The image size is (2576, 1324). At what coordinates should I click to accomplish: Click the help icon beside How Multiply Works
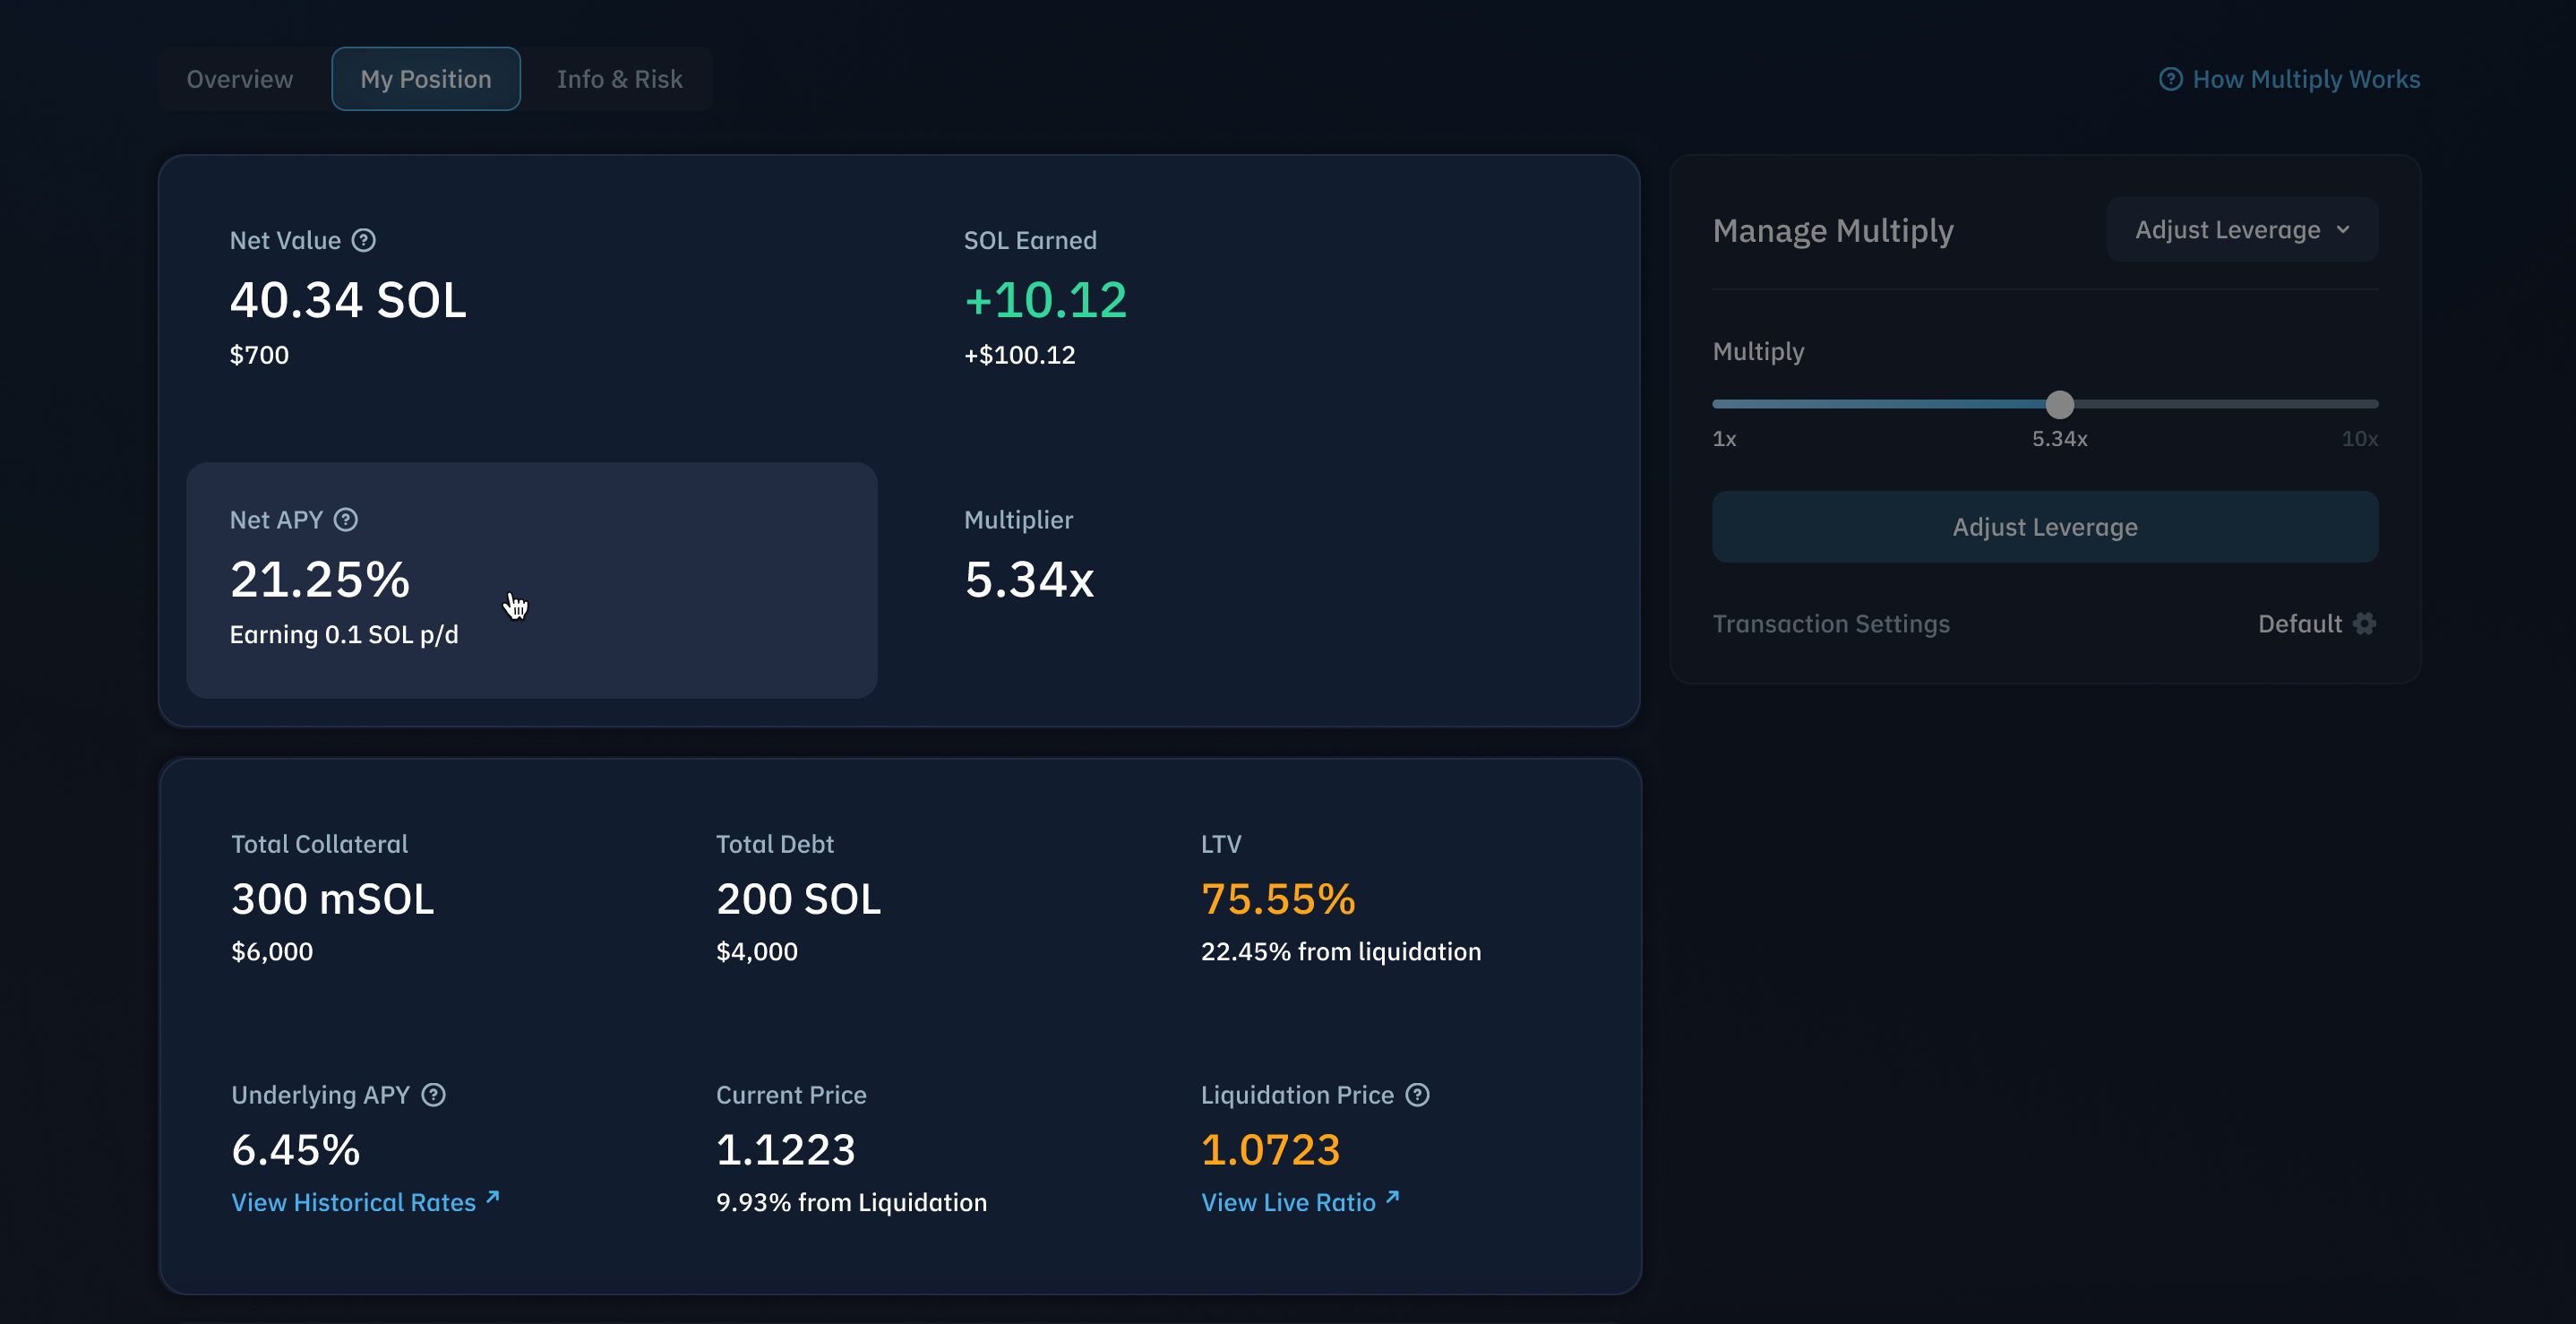coord(2170,79)
